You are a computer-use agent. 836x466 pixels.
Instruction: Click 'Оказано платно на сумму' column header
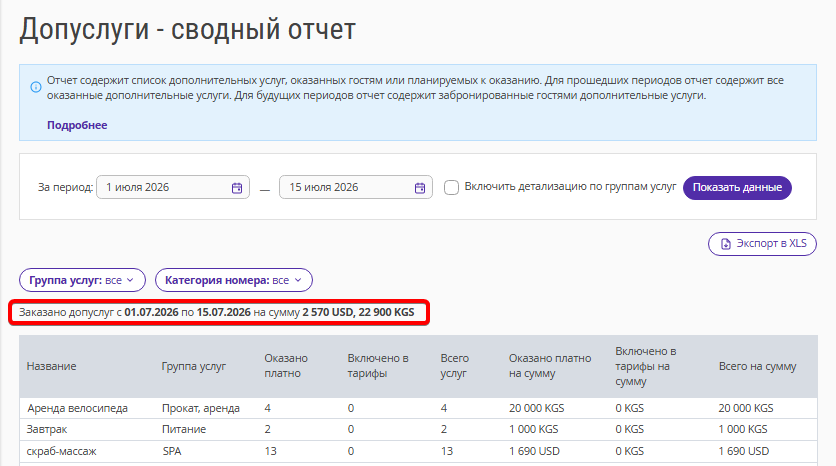point(550,366)
